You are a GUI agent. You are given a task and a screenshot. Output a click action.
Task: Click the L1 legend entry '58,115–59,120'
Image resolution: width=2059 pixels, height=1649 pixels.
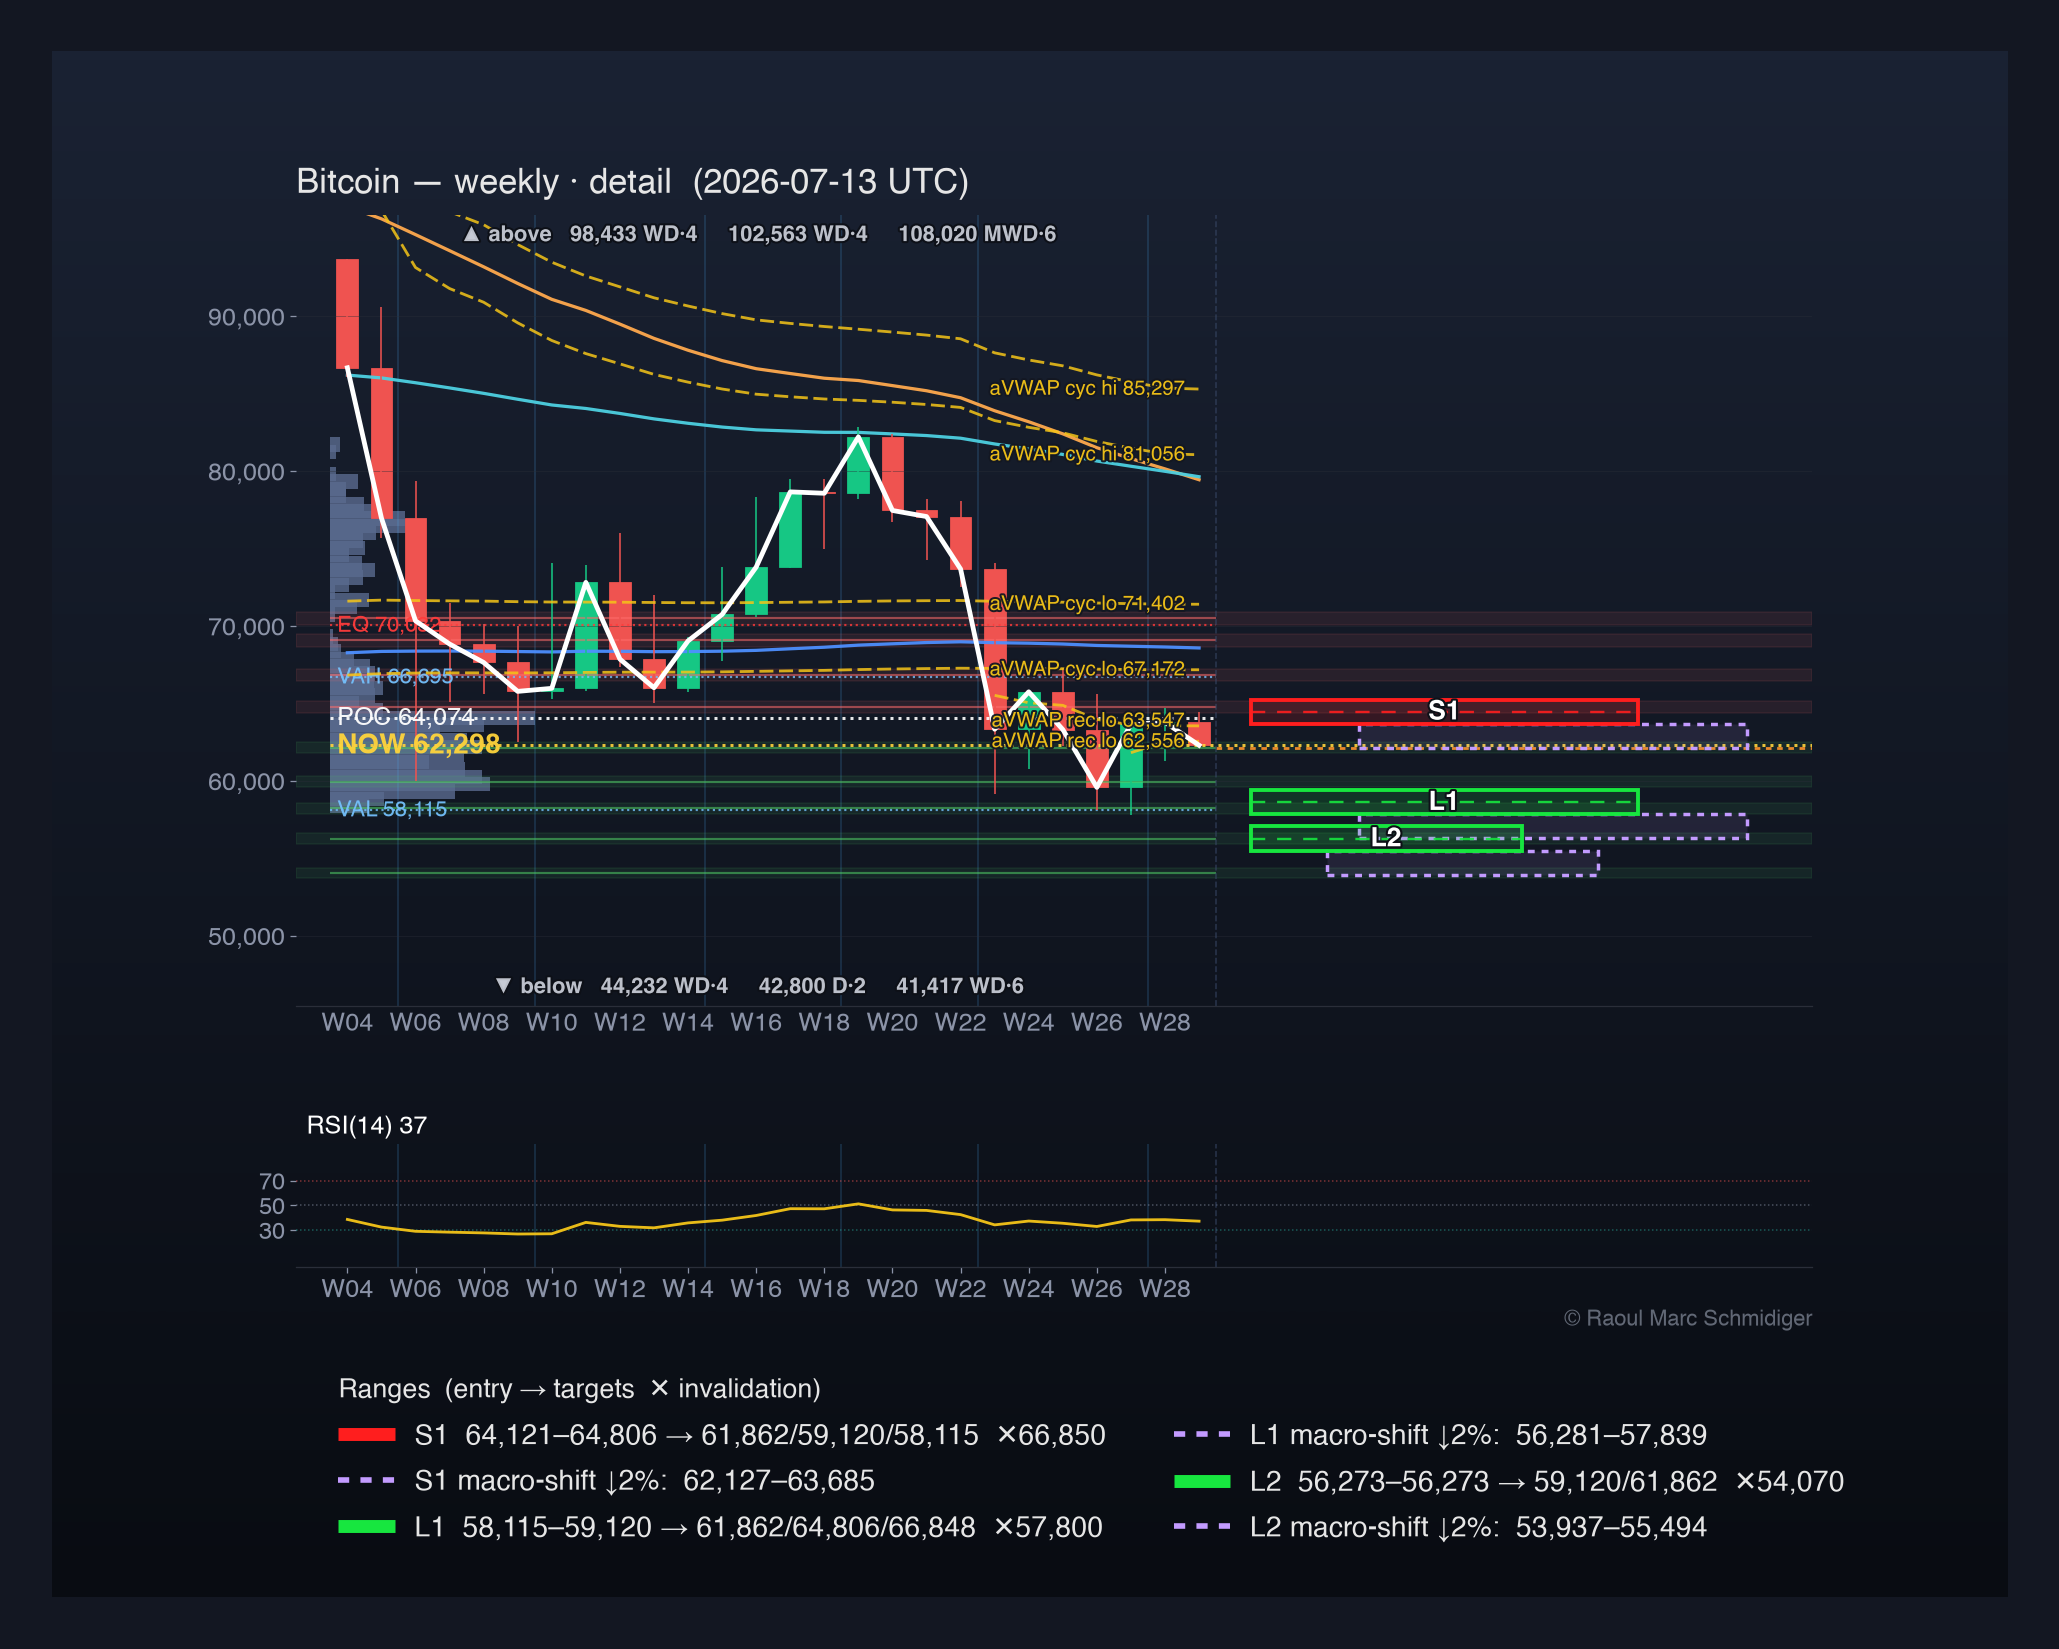tap(557, 1527)
